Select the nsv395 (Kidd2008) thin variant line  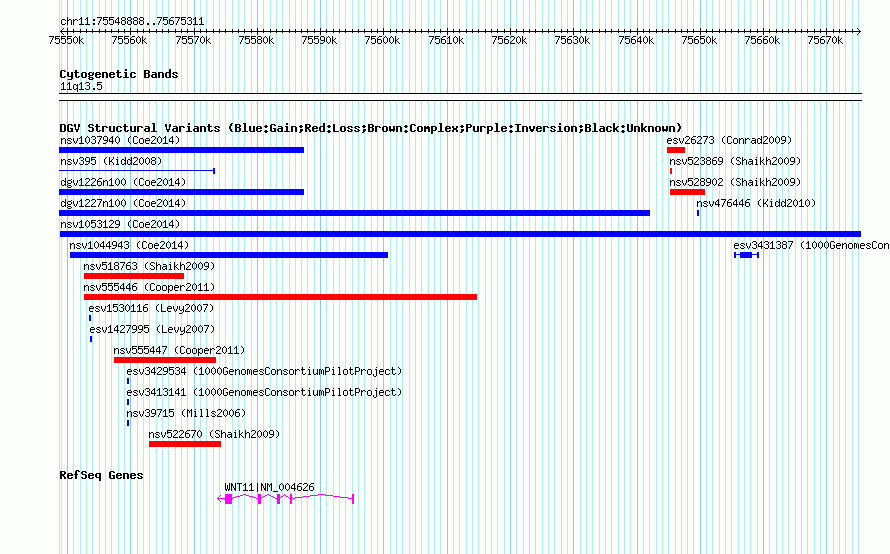pyautogui.click(x=137, y=171)
